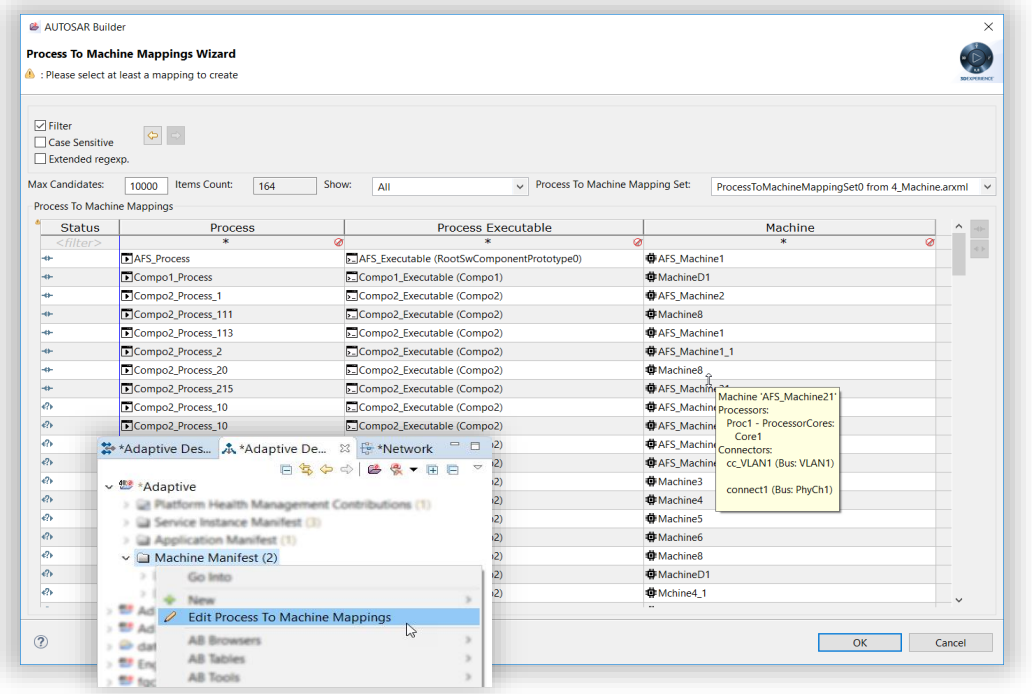Collapse the *Adaptive root tree node
1032x694 pixels.
coord(109,487)
